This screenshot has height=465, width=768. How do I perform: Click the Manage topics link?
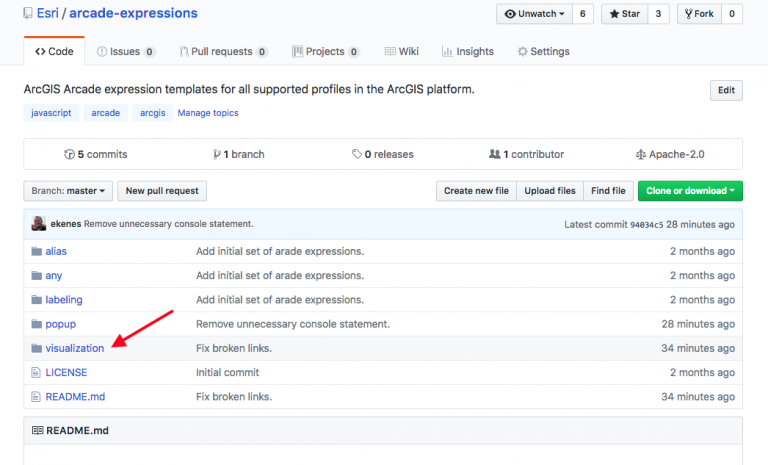(208, 113)
